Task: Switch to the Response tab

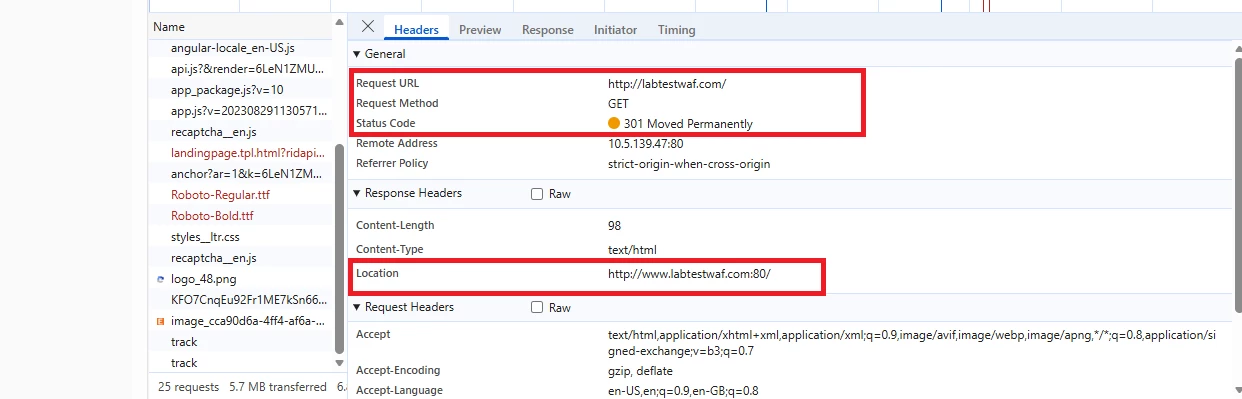Action: click(x=547, y=30)
